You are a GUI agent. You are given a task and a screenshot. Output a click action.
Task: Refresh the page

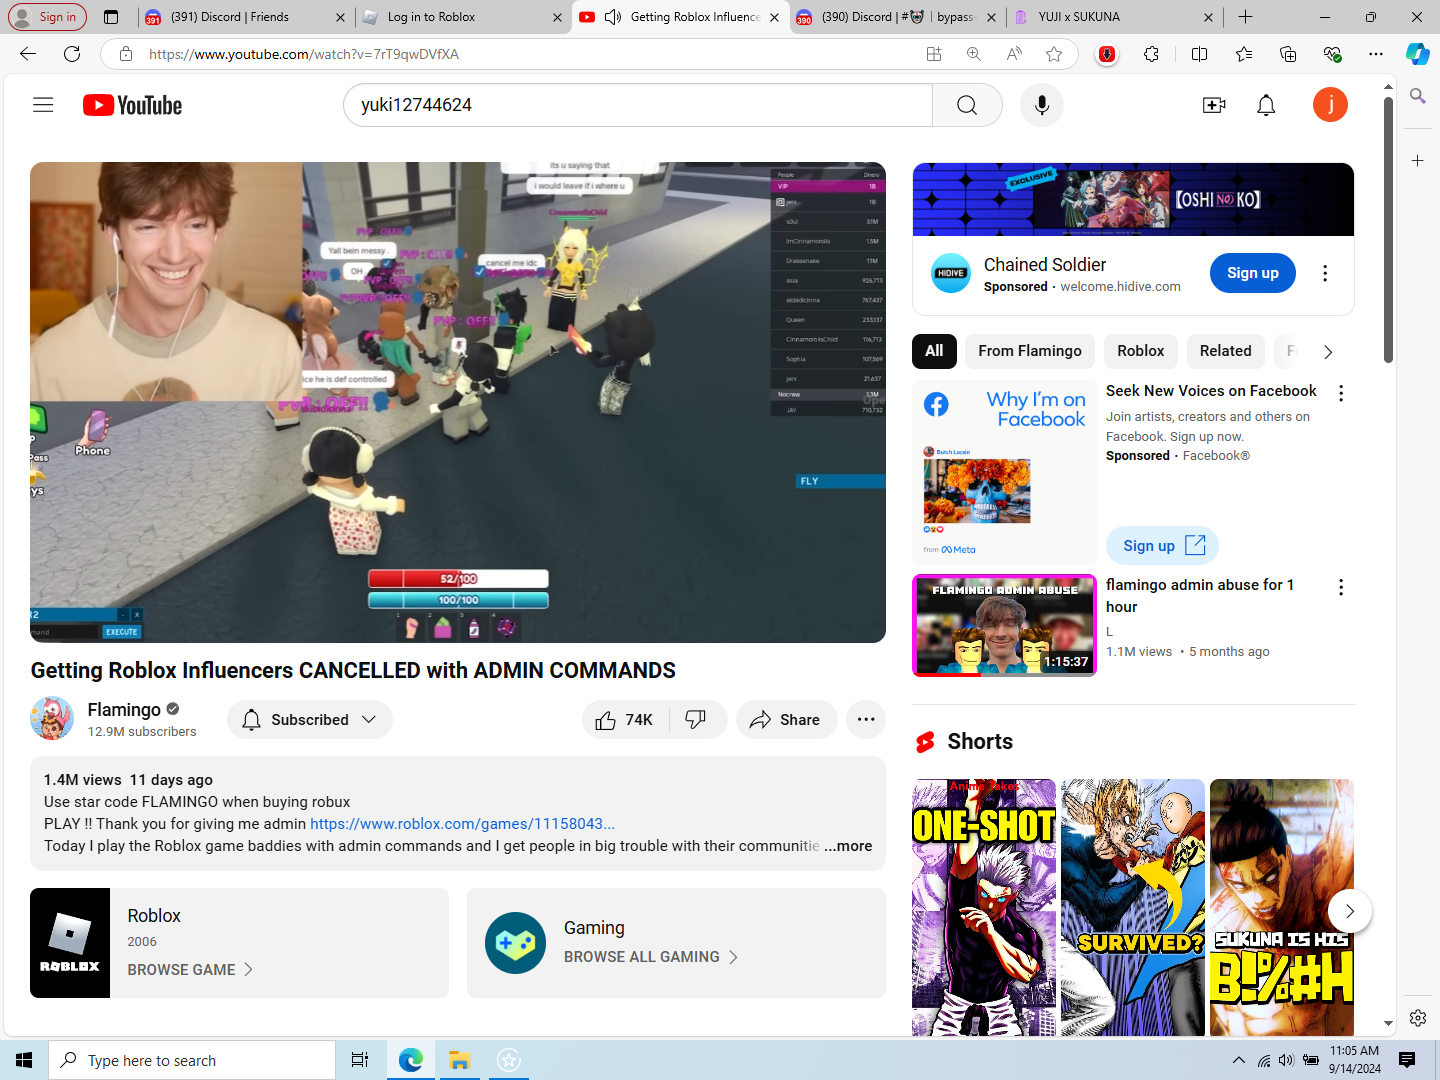(72, 54)
